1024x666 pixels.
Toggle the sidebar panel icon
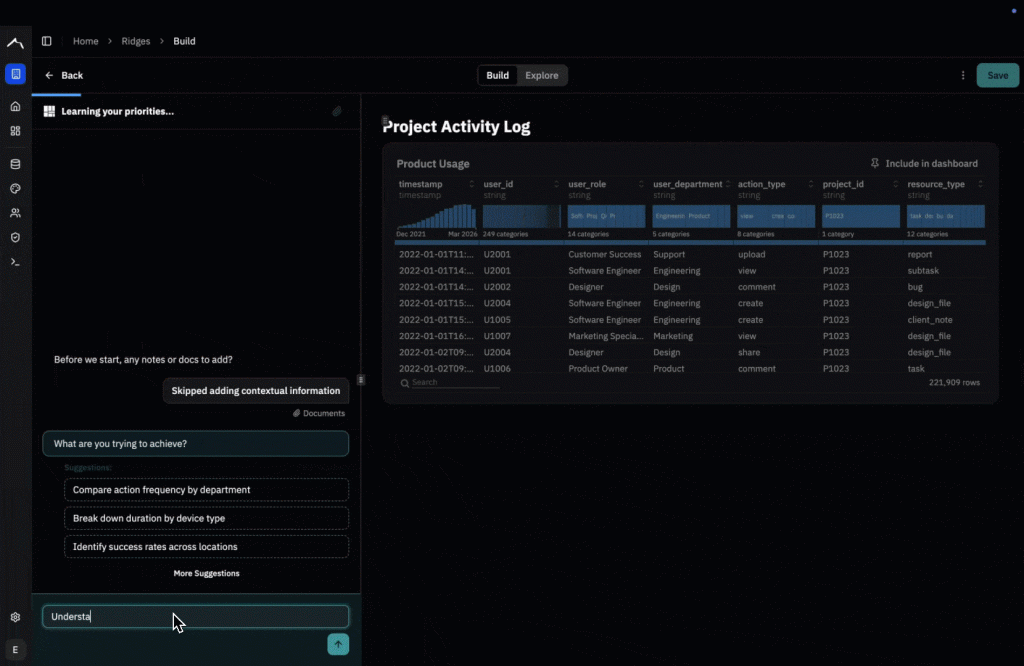pos(47,41)
